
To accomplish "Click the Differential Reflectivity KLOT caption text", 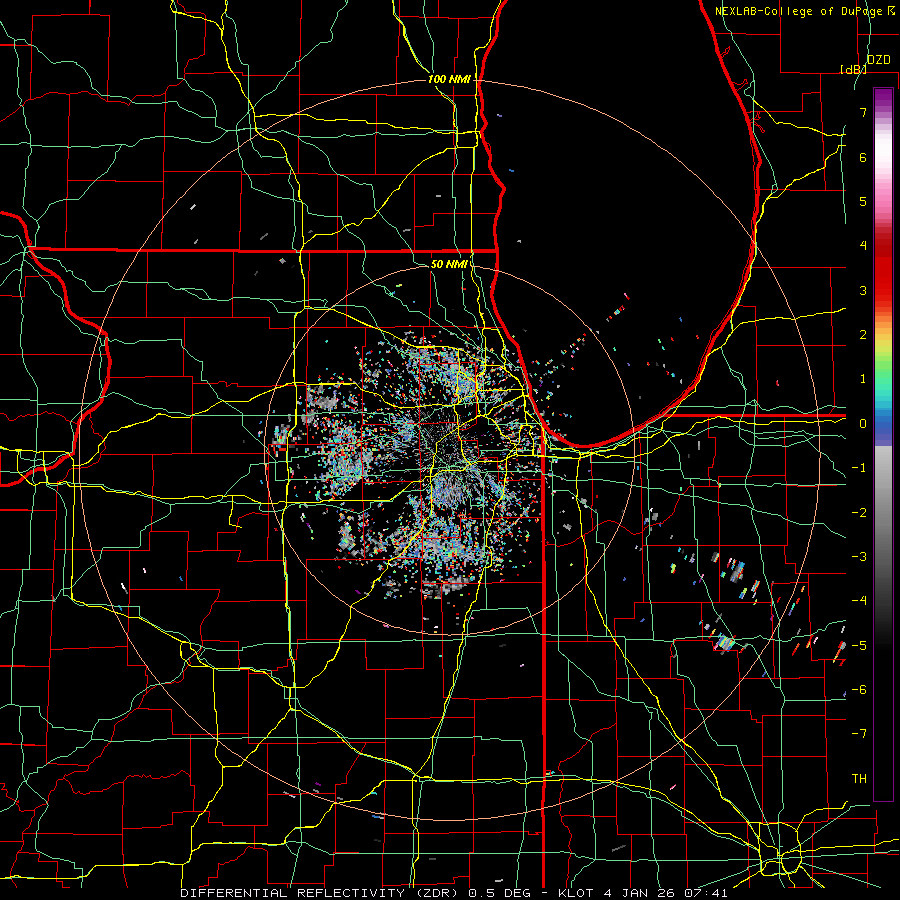I will tap(454, 893).
